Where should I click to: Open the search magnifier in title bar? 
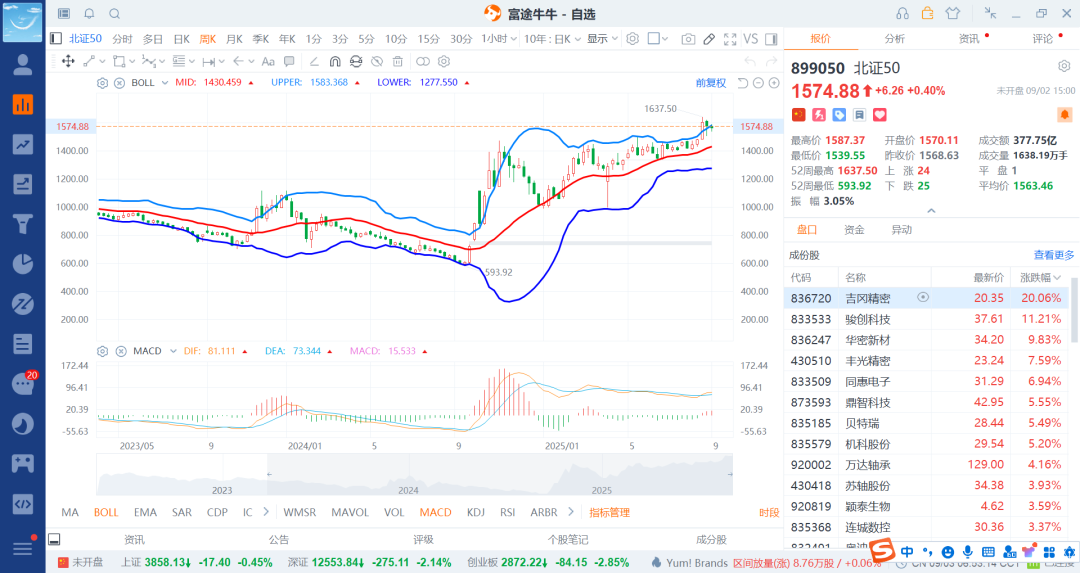click(115, 14)
